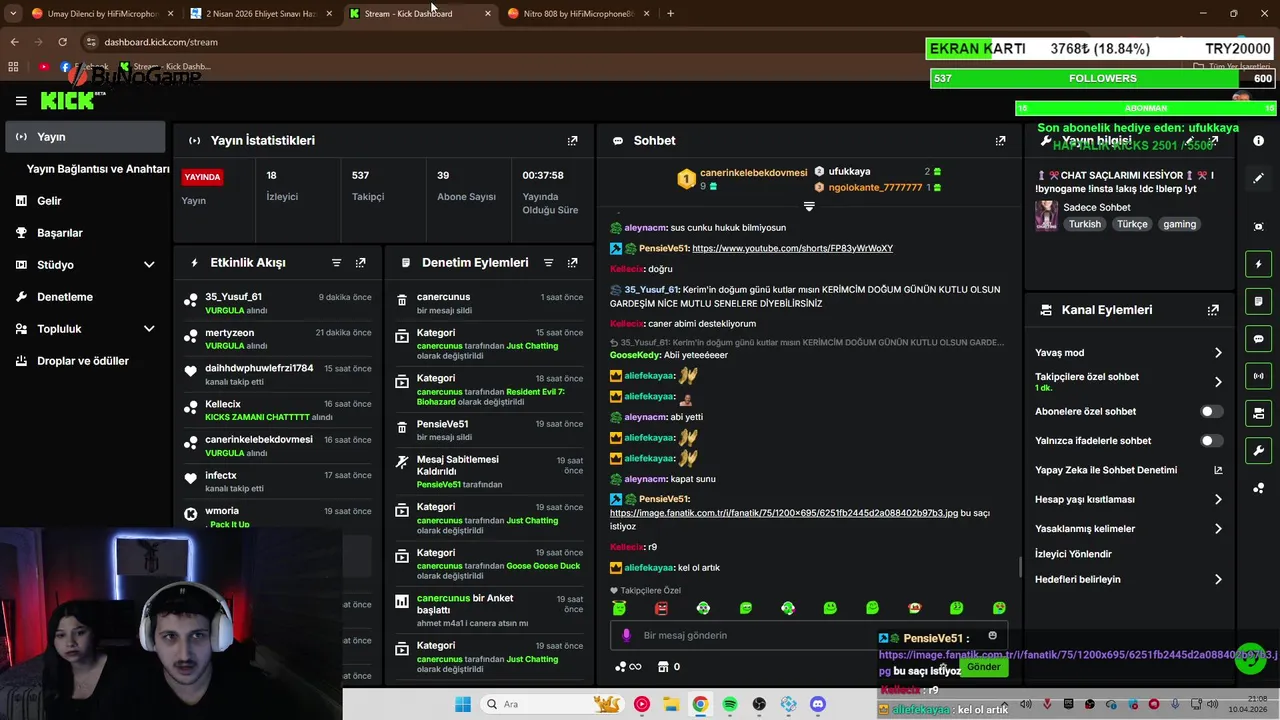Open filter options for Etkinlik Akışı
1280x720 pixels.
point(336,263)
